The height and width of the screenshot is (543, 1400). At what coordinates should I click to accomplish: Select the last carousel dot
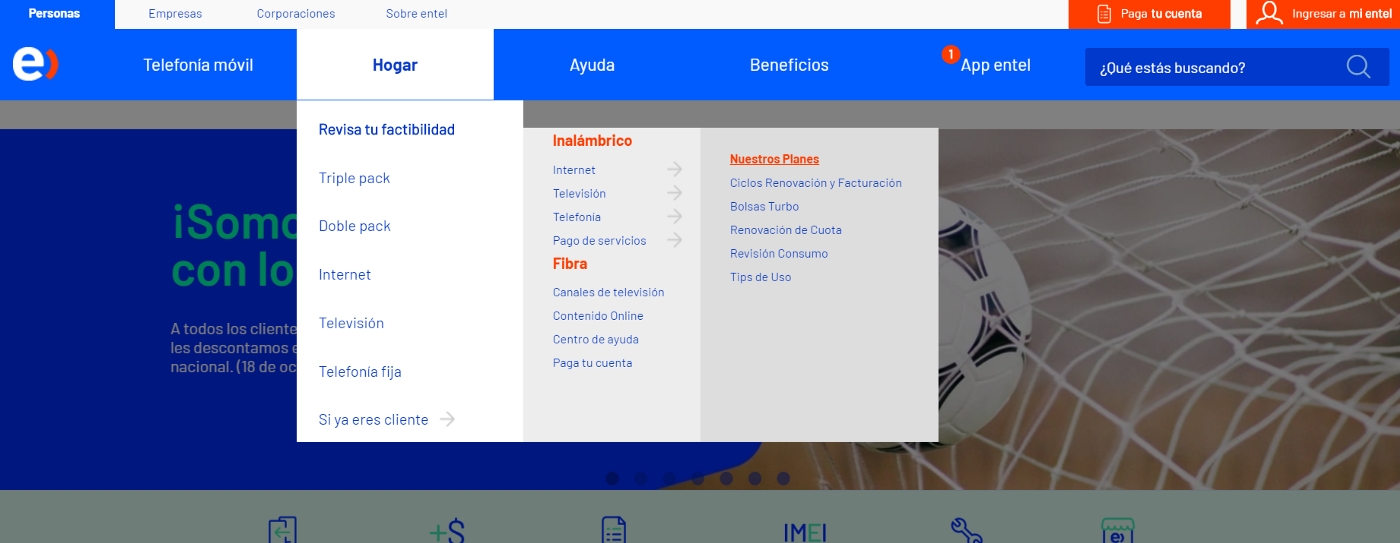[783, 478]
